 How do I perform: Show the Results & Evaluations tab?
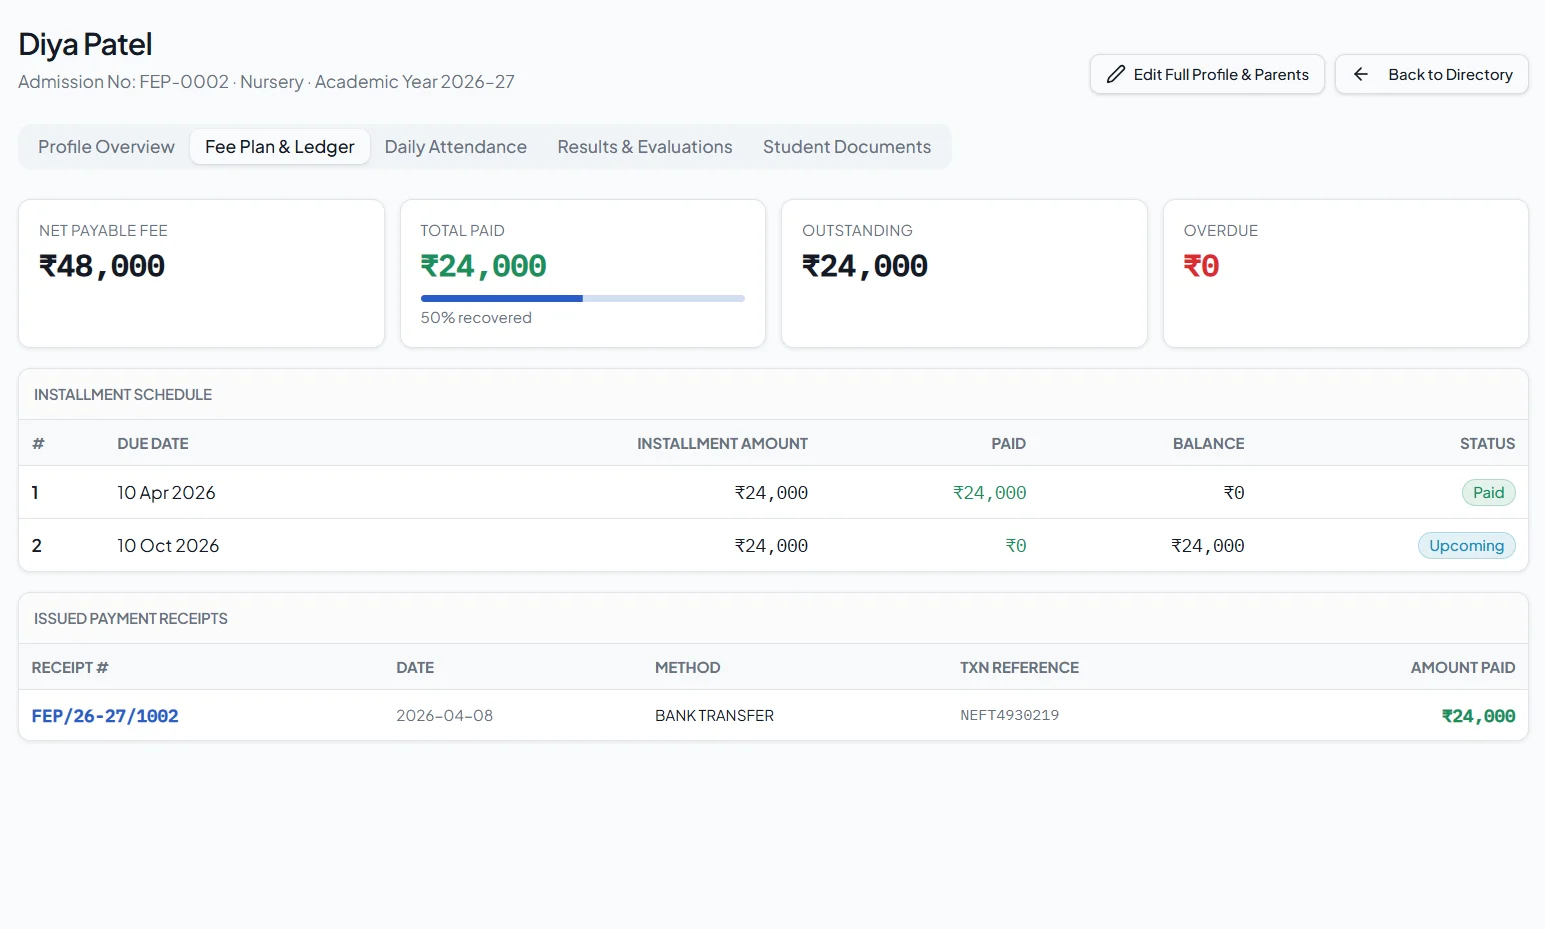pos(645,147)
